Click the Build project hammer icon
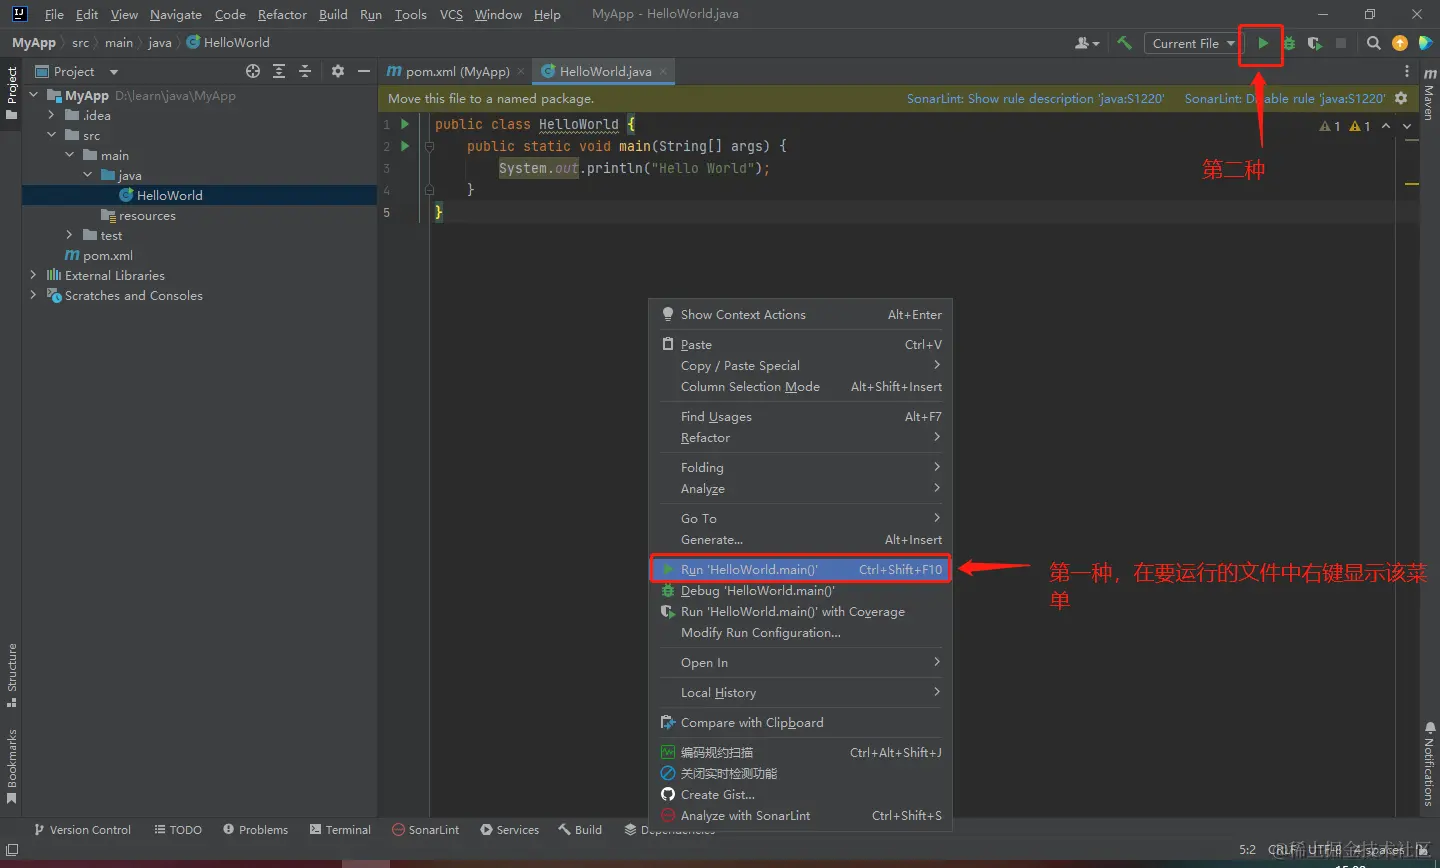The image size is (1440, 868). 1124,43
